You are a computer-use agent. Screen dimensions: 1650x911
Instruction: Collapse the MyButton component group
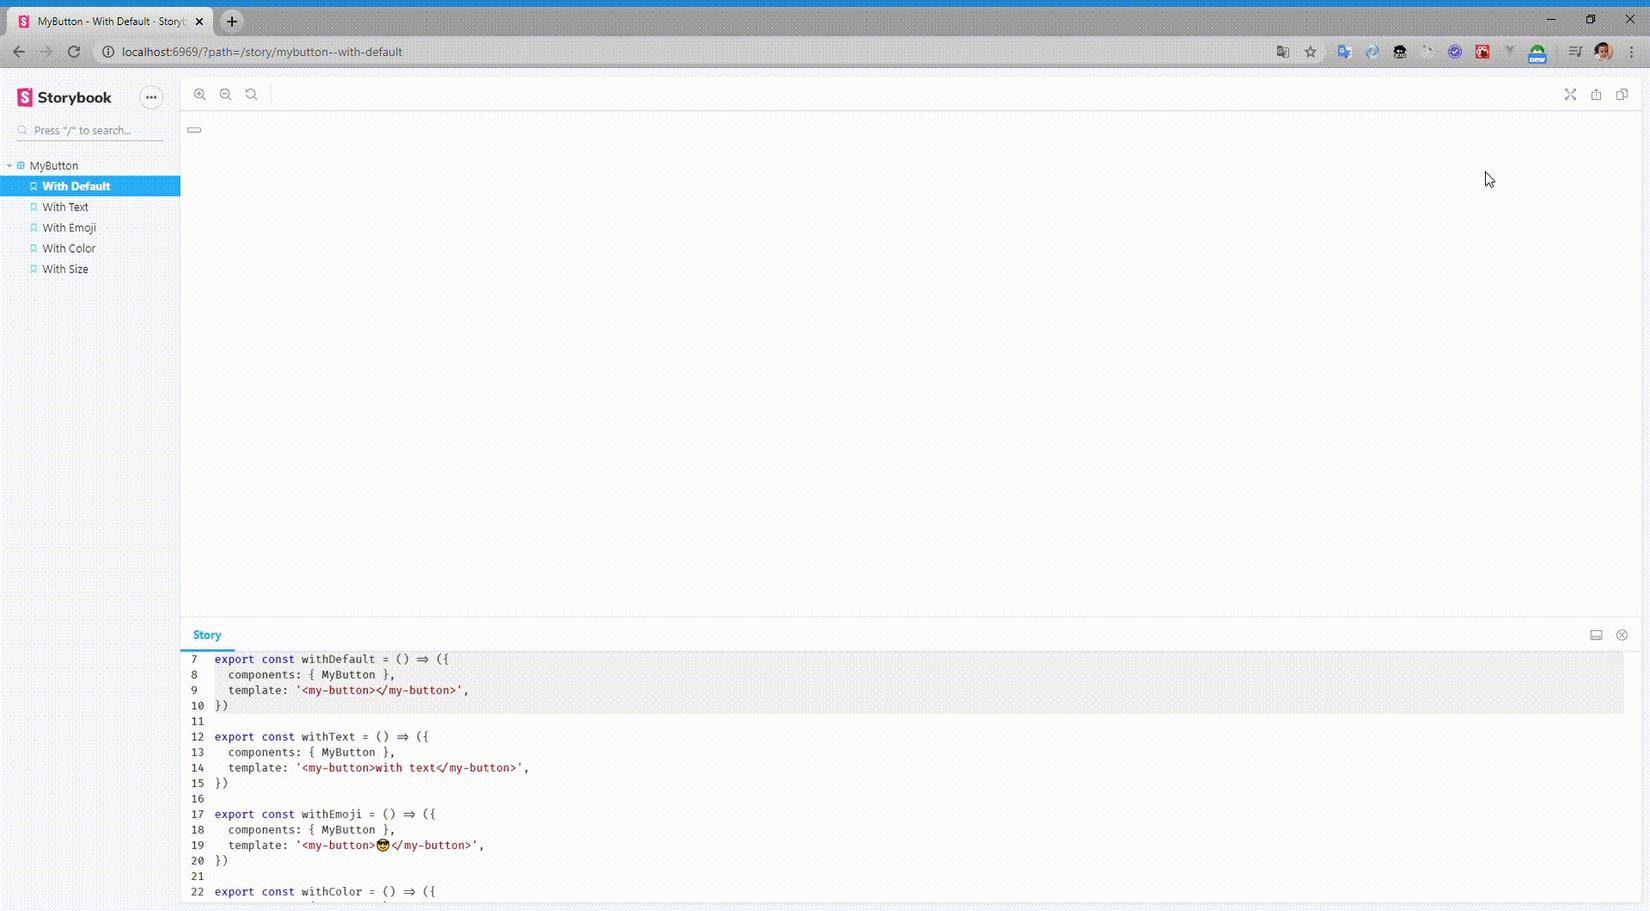point(53,165)
